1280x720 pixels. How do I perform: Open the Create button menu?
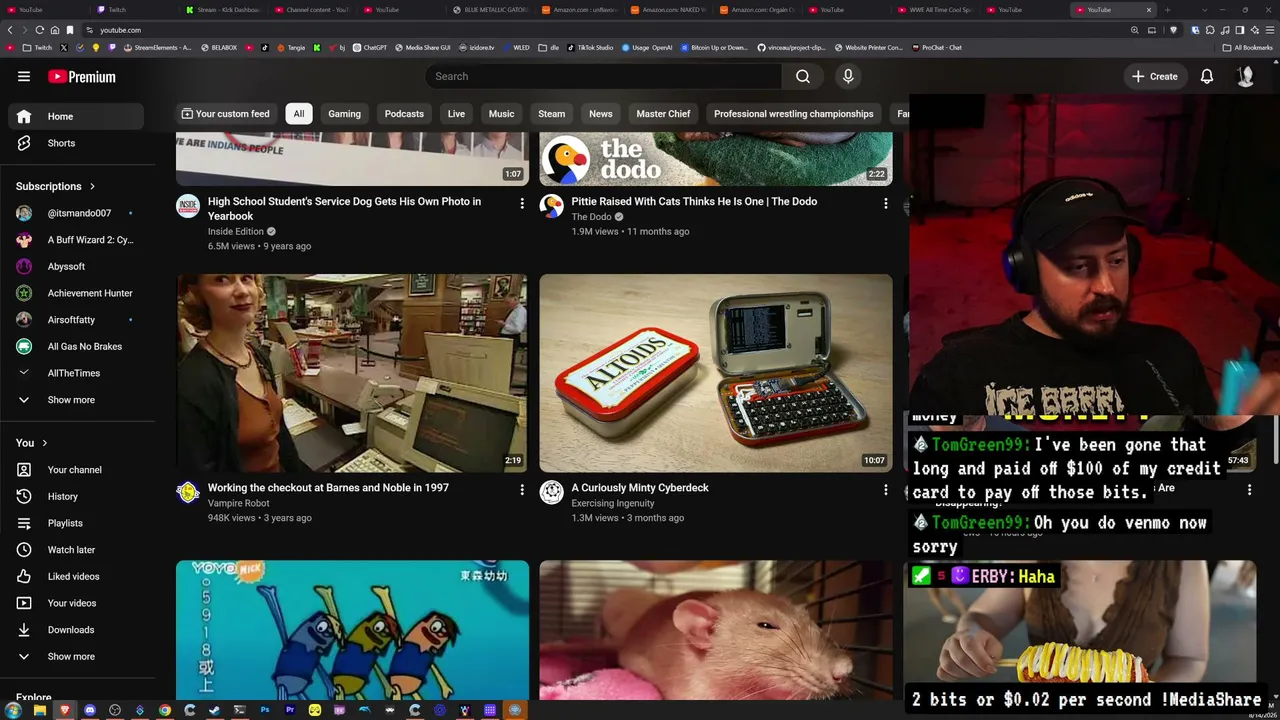1155,76
